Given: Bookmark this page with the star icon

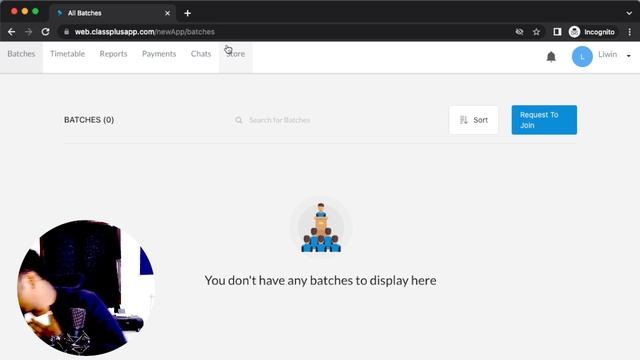Looking at the screenshot, I should (536, 32).
